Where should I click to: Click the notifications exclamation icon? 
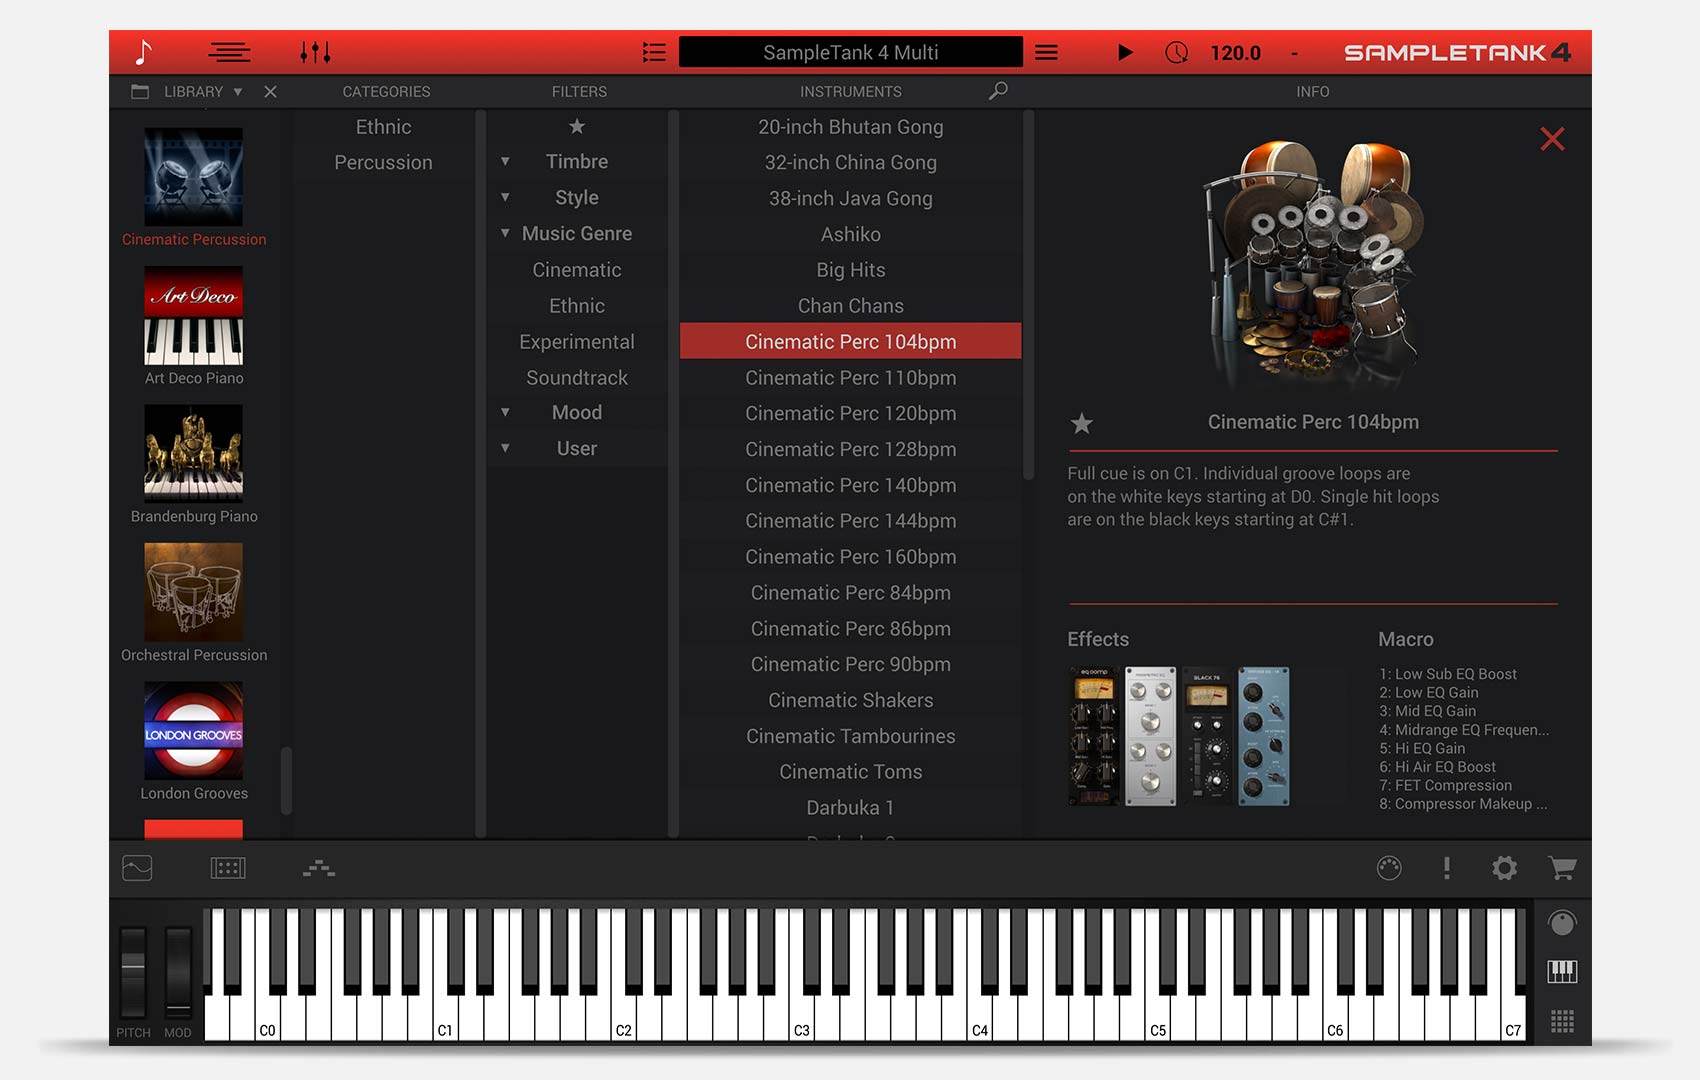(x=1446, y=869)
